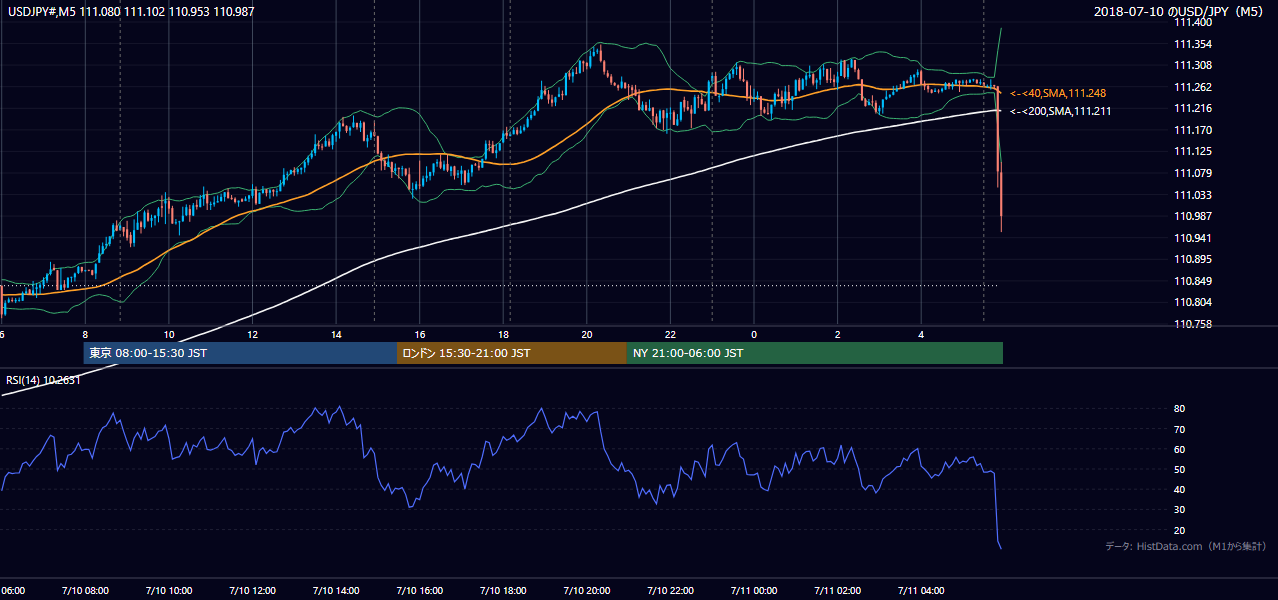Click hour label 14 under price chart

(336, 335)
